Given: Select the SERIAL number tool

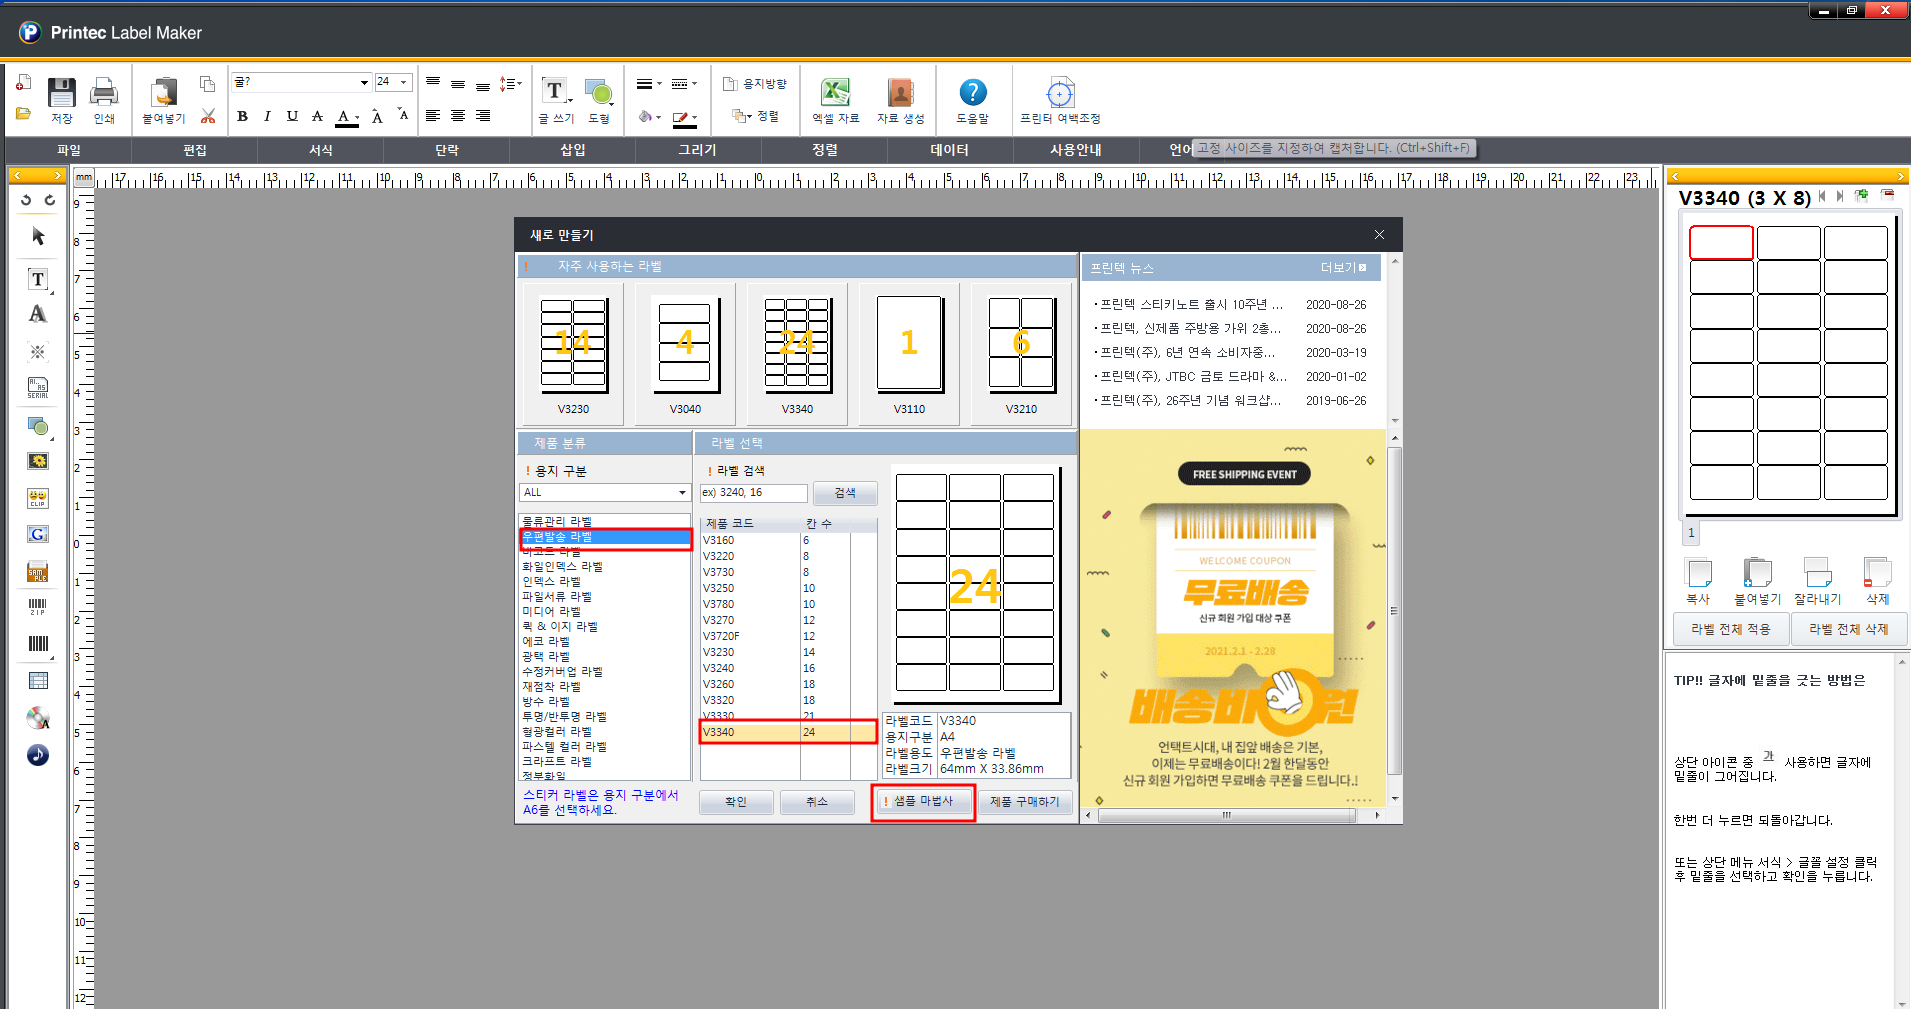Looking at the screenshot, I should tap(38, 388).
